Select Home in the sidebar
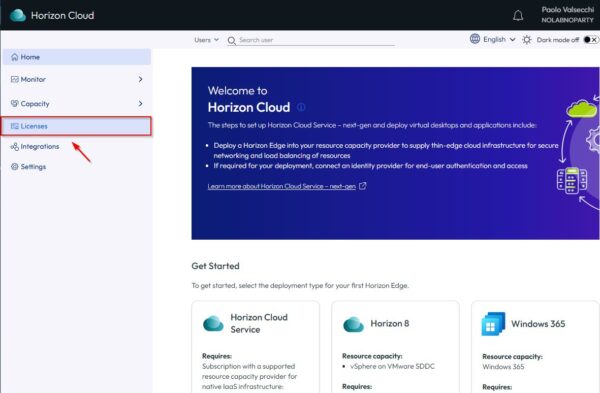Image resolution: width=600 pixels, height=393 pixels. 77,57
